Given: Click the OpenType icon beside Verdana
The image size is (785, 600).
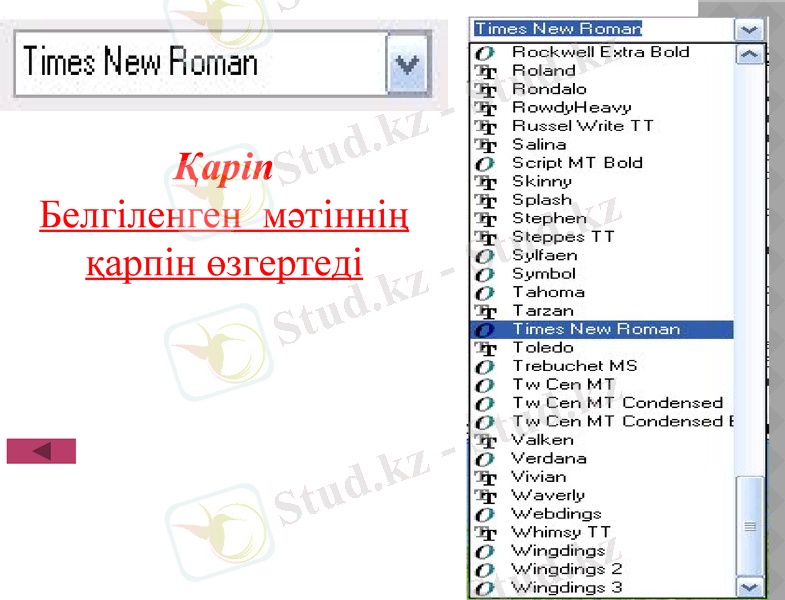Looking at the screenshot, I should coord(485,459).
